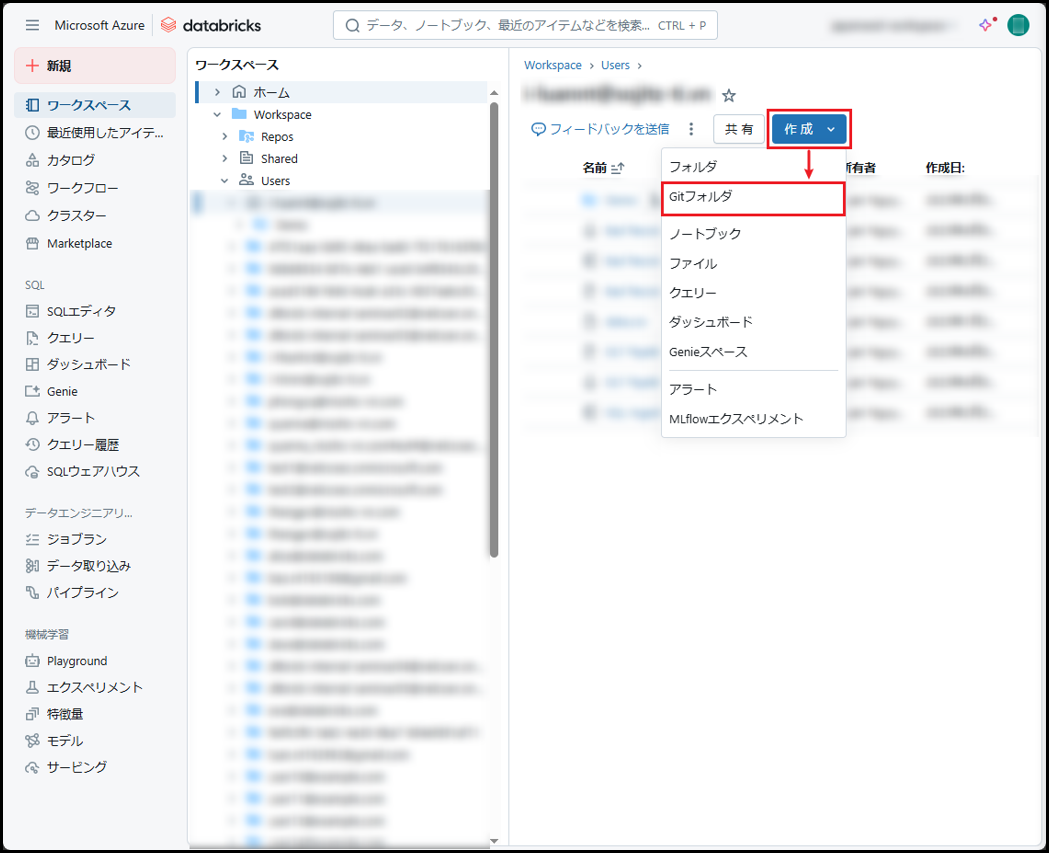This screenshot has height=853, width=1049.
Task: Favorite the folder with the star icon
Action: point(729,96)
